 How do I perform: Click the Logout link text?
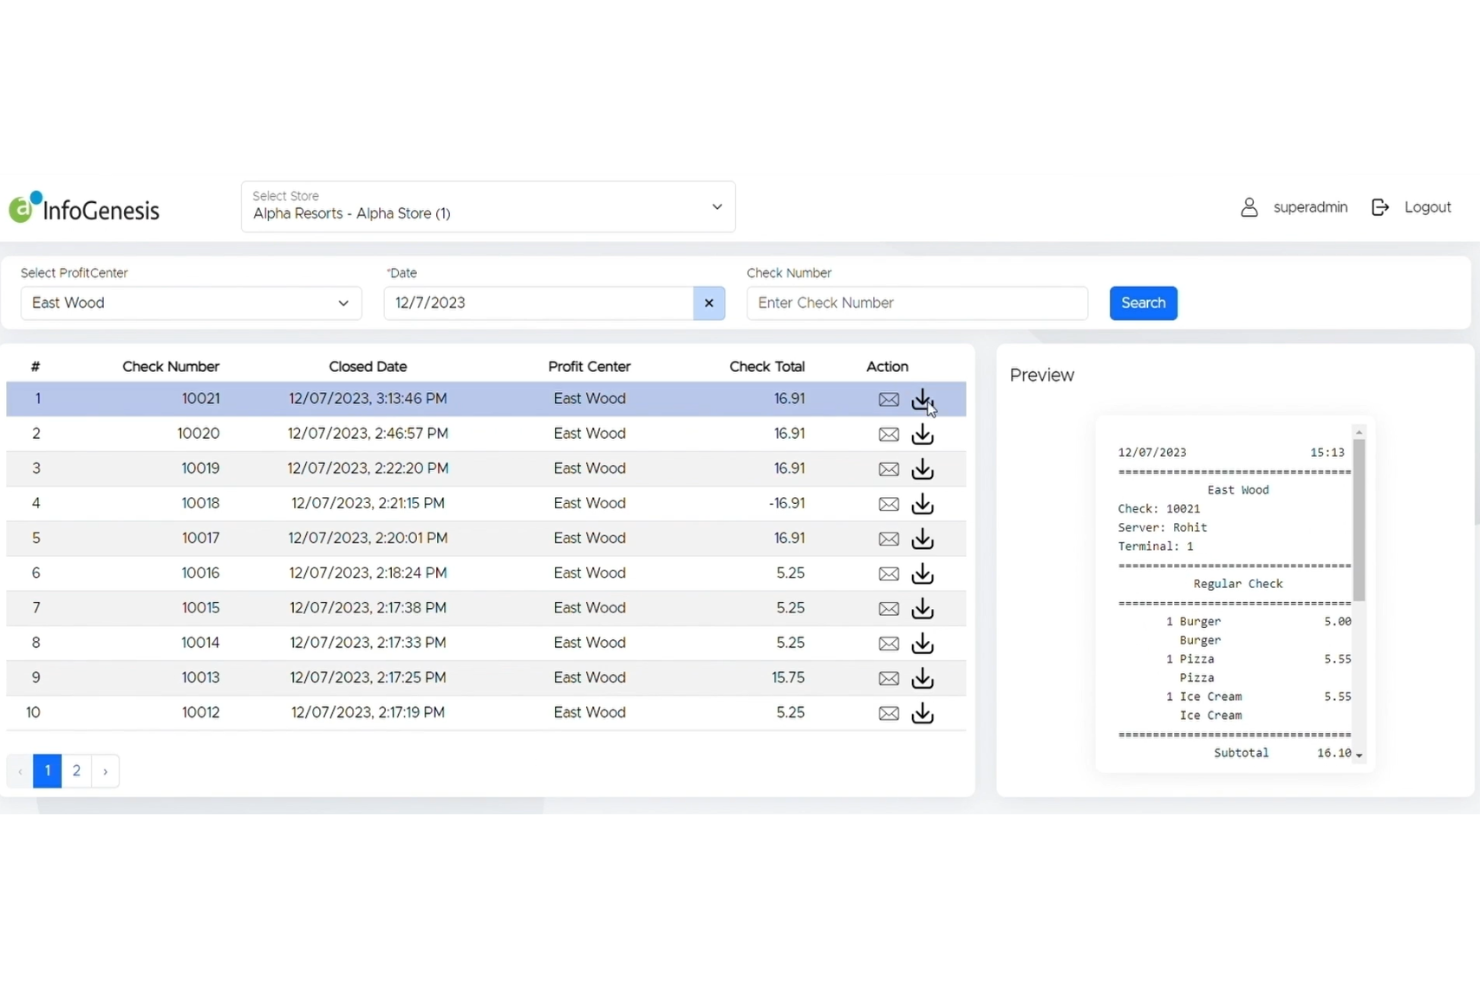(x=1427, y=207)
